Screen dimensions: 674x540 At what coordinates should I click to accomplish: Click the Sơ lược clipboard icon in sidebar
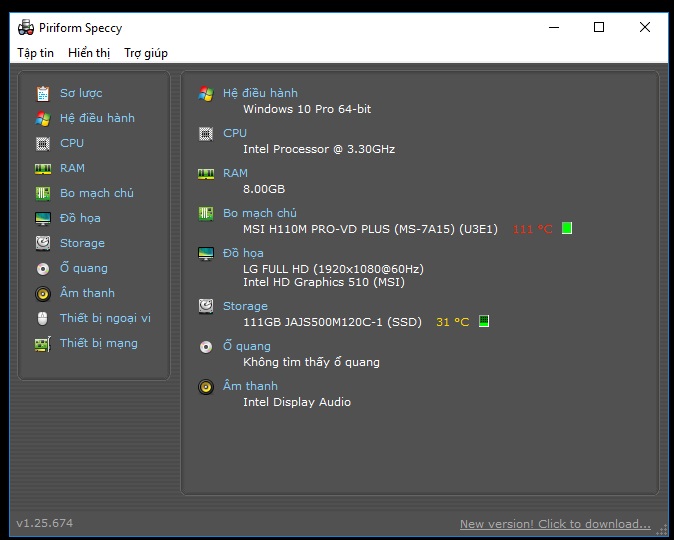point(43,93)
